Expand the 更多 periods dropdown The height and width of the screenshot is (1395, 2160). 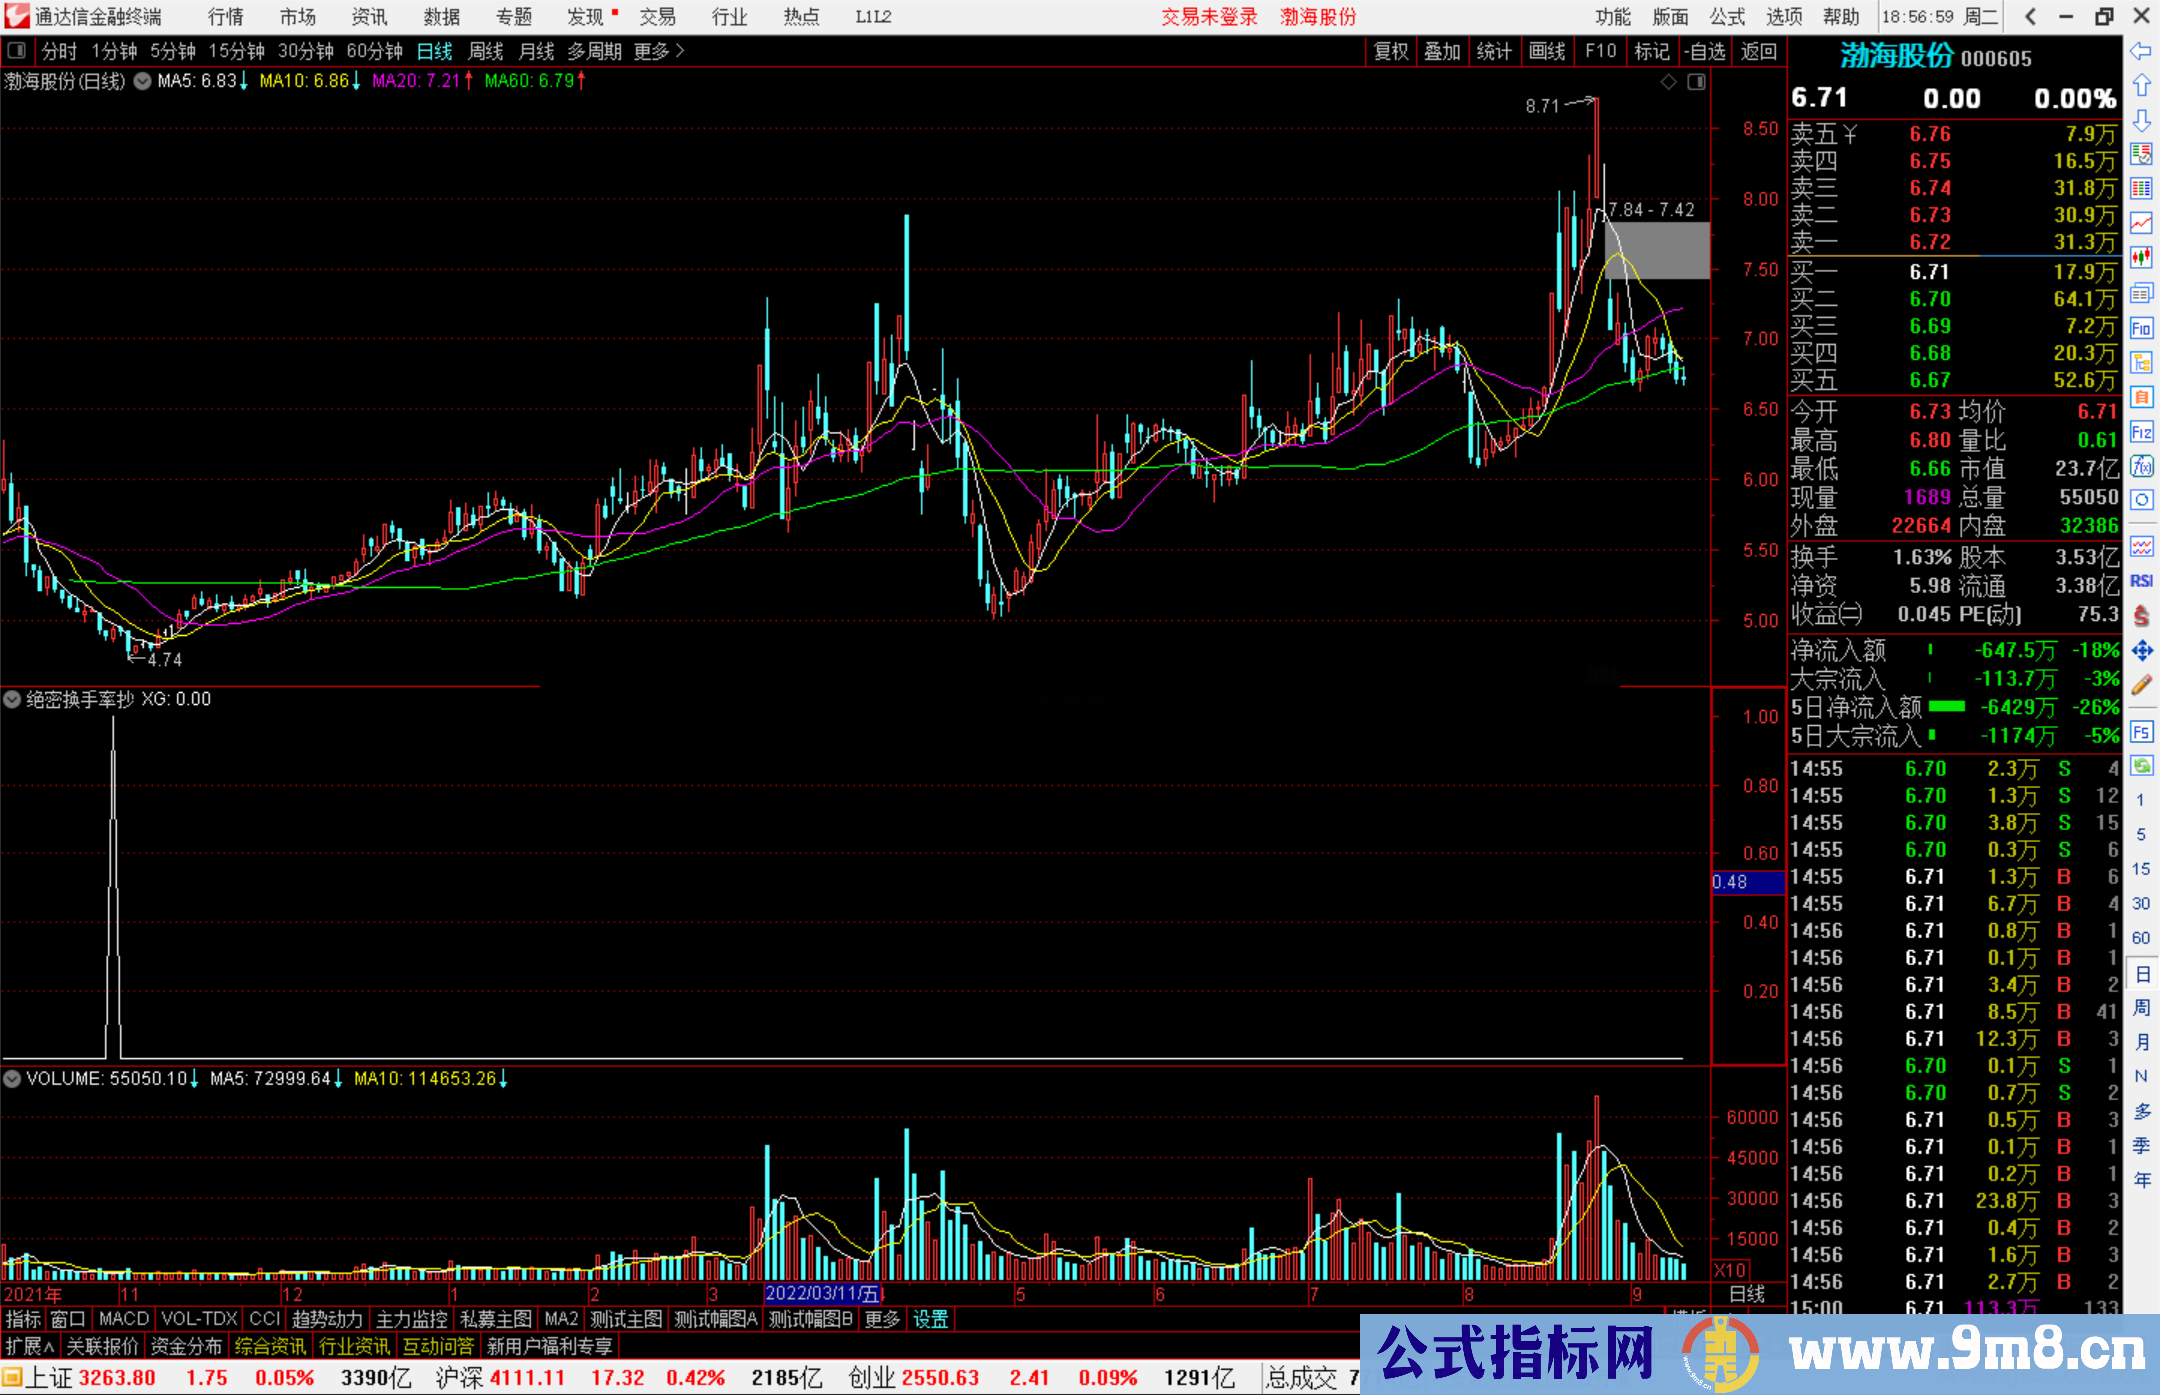(659, 51)
